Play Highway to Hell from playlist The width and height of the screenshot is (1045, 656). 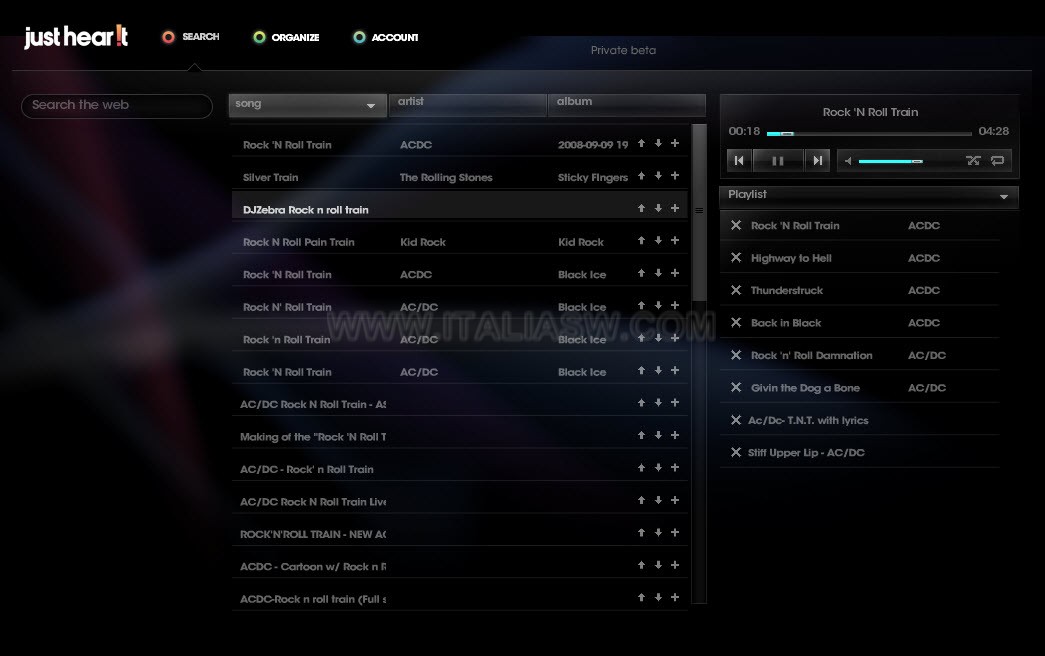click(791, 258)
